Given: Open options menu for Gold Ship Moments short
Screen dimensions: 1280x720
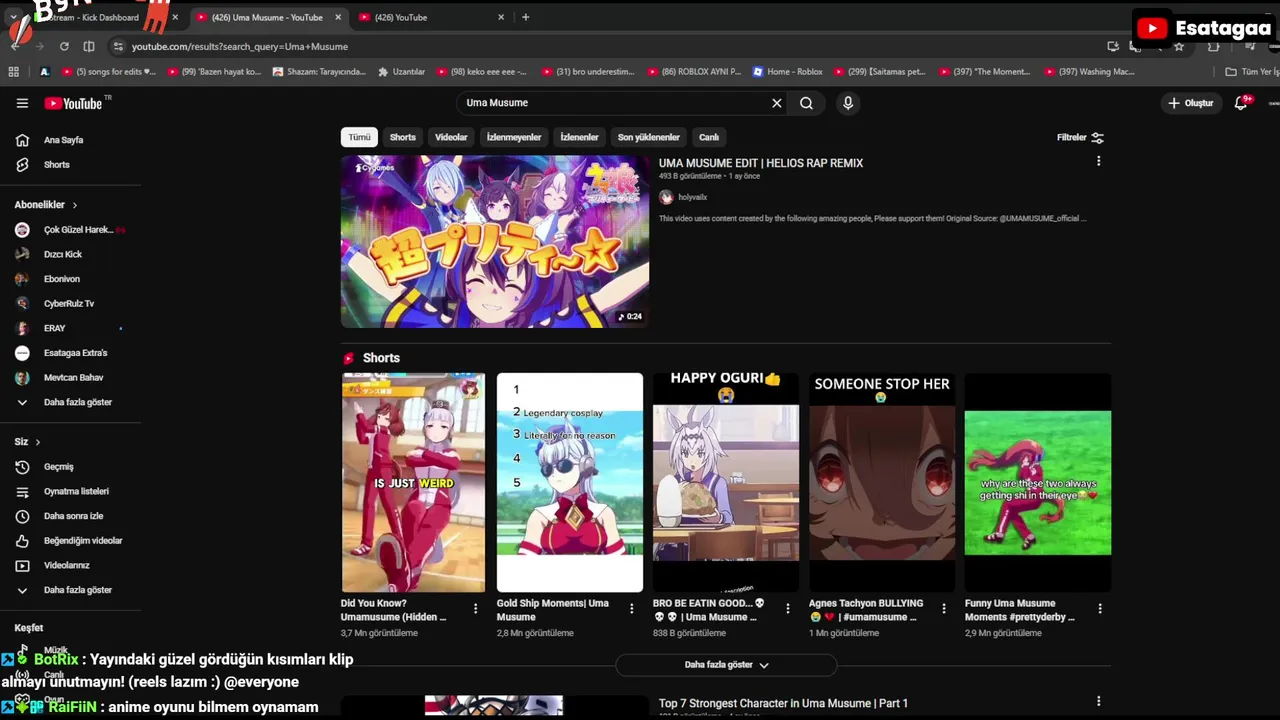Looking at the screenshot, I should point(631,608).
